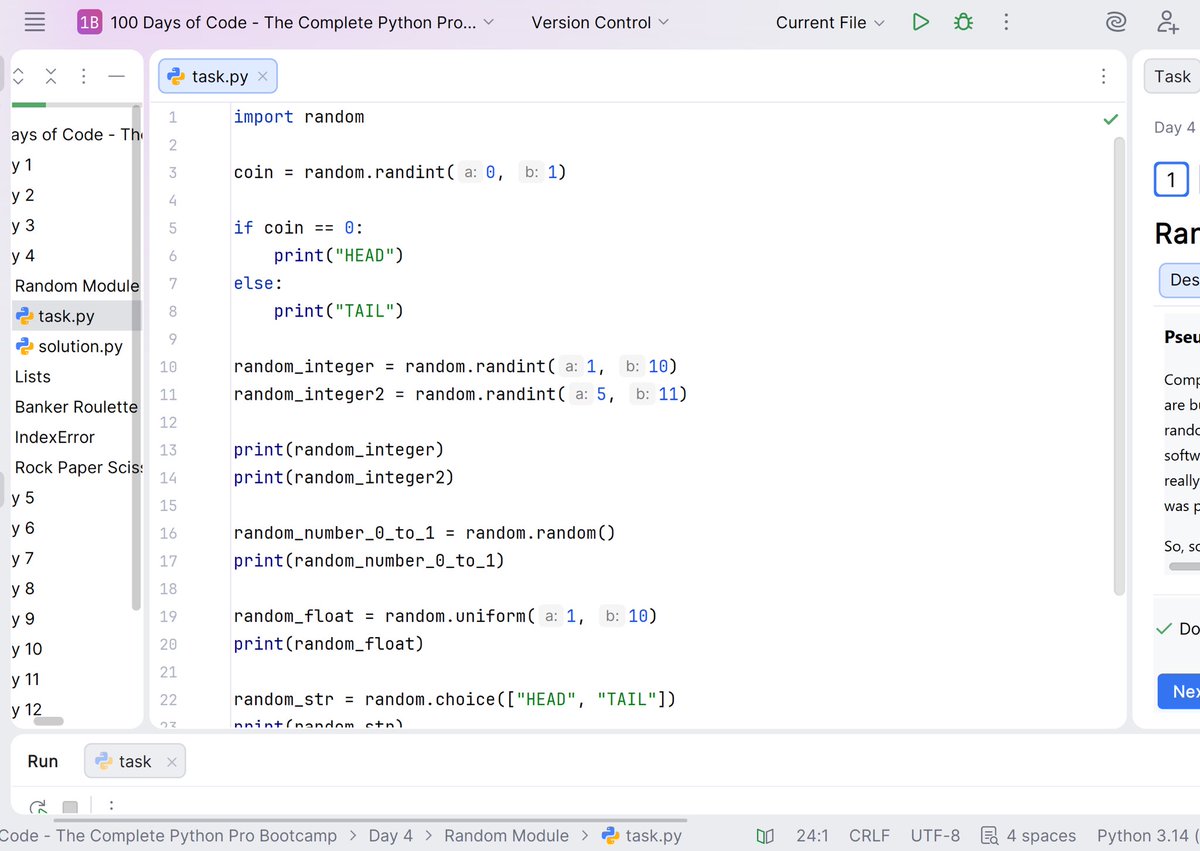
Task: Run the current file with green play icon
Action: tap(921, 22)
